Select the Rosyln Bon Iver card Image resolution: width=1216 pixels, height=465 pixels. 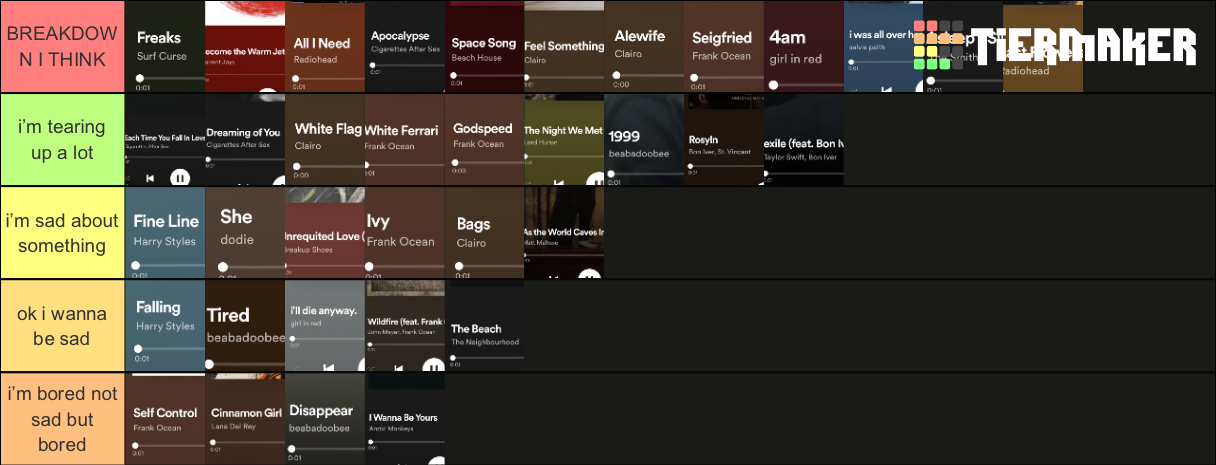[725, 139]
